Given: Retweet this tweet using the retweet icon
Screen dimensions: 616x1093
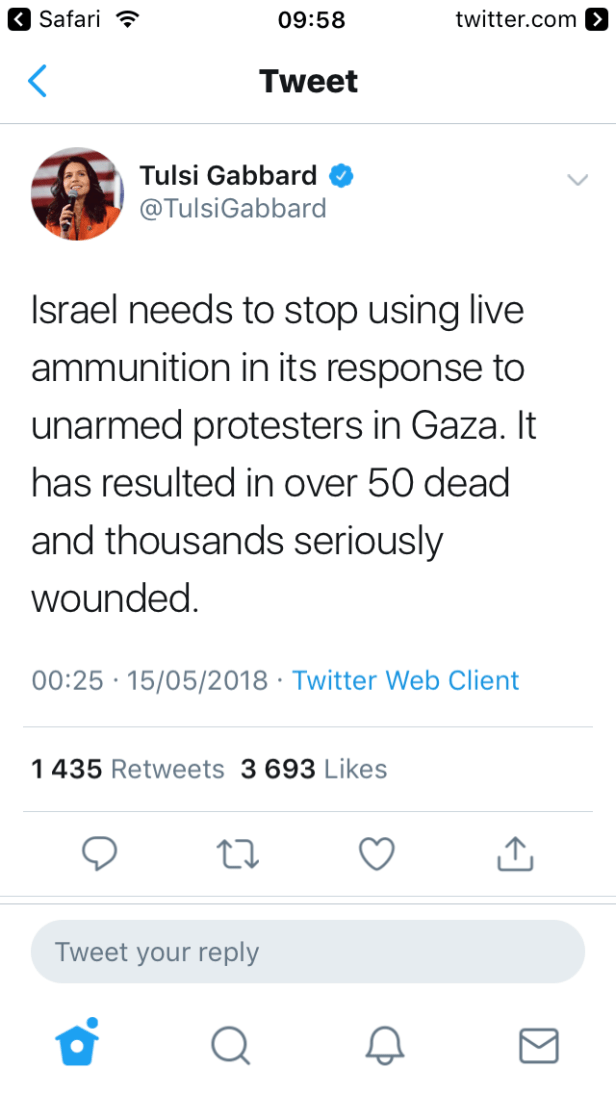Looking at the screenshot, I should (x=238, y=854).
